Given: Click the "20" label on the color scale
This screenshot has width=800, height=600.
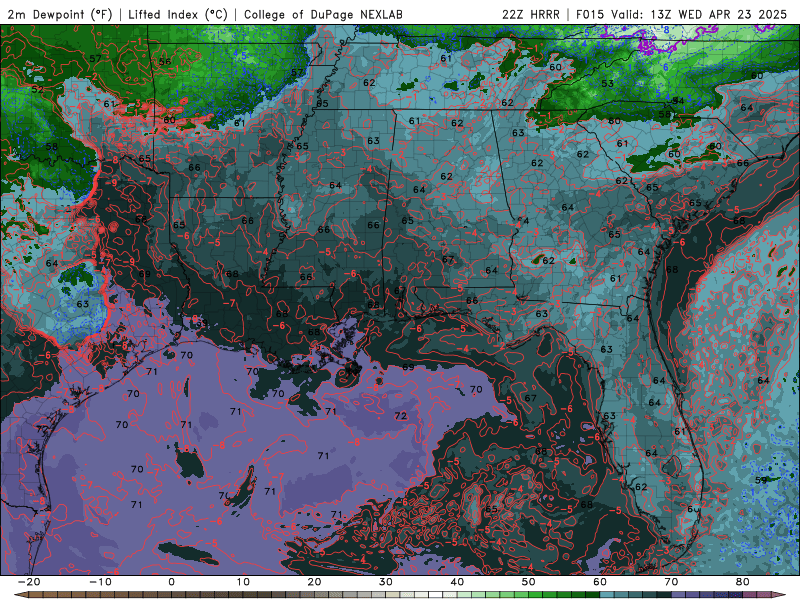Looking at the screenshot, I should point(314,582).
